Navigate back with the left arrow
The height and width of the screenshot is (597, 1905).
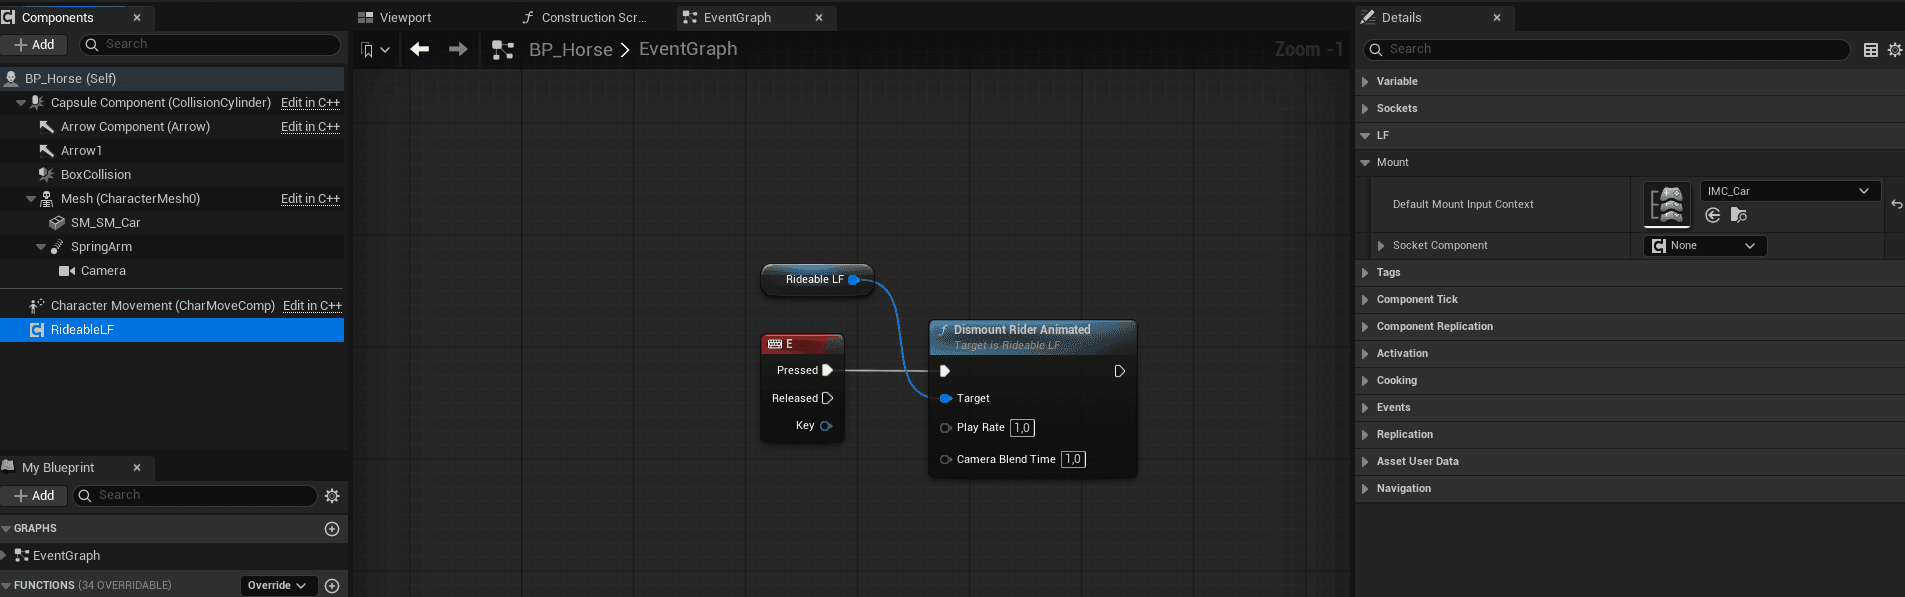(420, 49)
